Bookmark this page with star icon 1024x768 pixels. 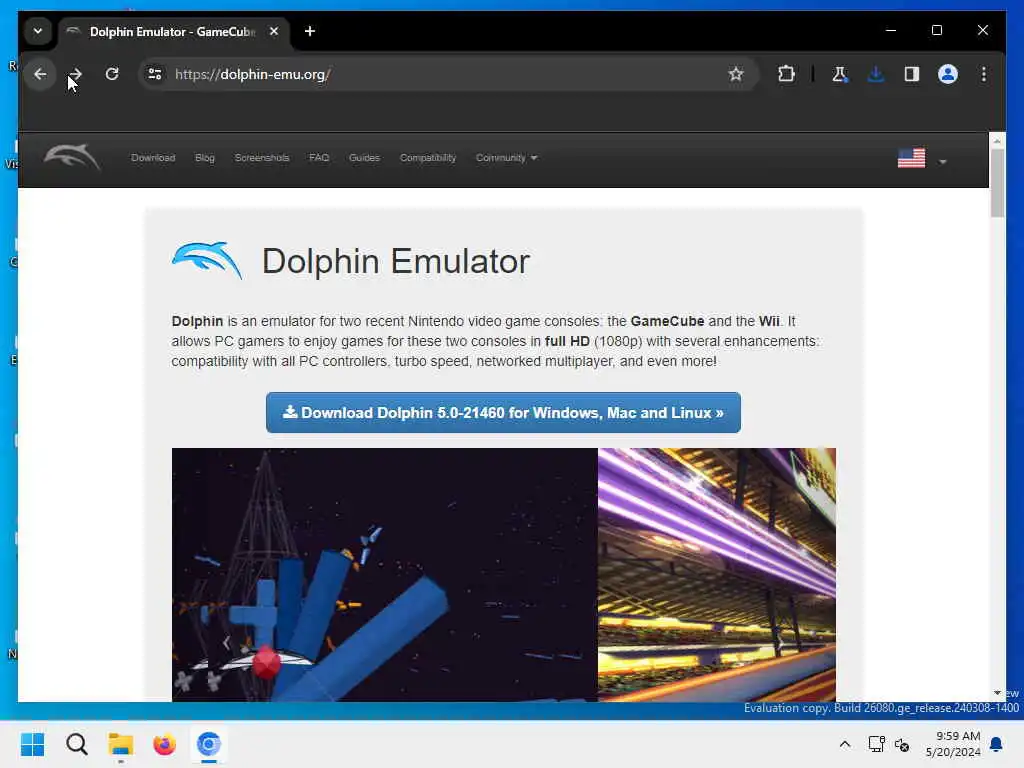pyautogui.click(x=736, y=74)
